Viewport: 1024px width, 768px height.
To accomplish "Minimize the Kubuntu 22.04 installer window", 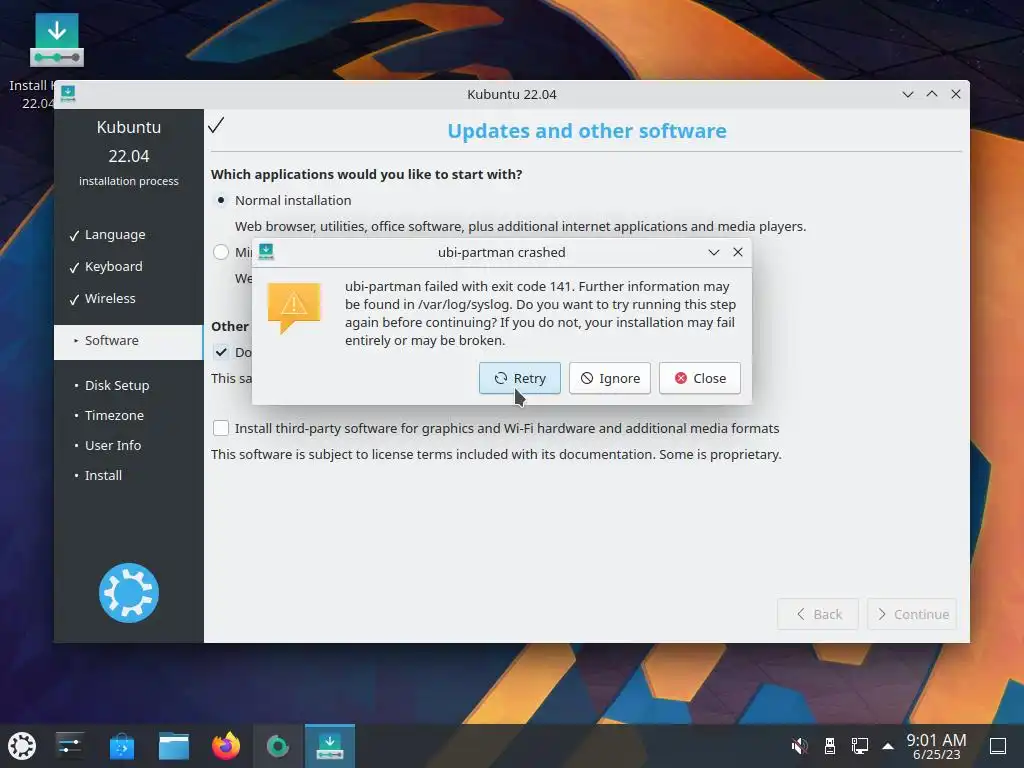I will (908, 94).
